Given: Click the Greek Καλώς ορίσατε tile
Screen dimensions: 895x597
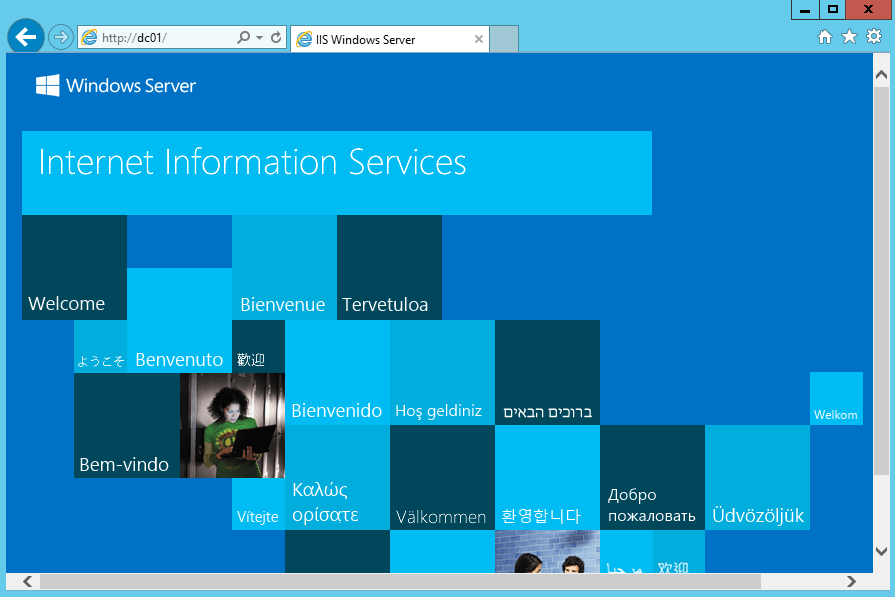Looking at the screenshot, I should [337, 477].
